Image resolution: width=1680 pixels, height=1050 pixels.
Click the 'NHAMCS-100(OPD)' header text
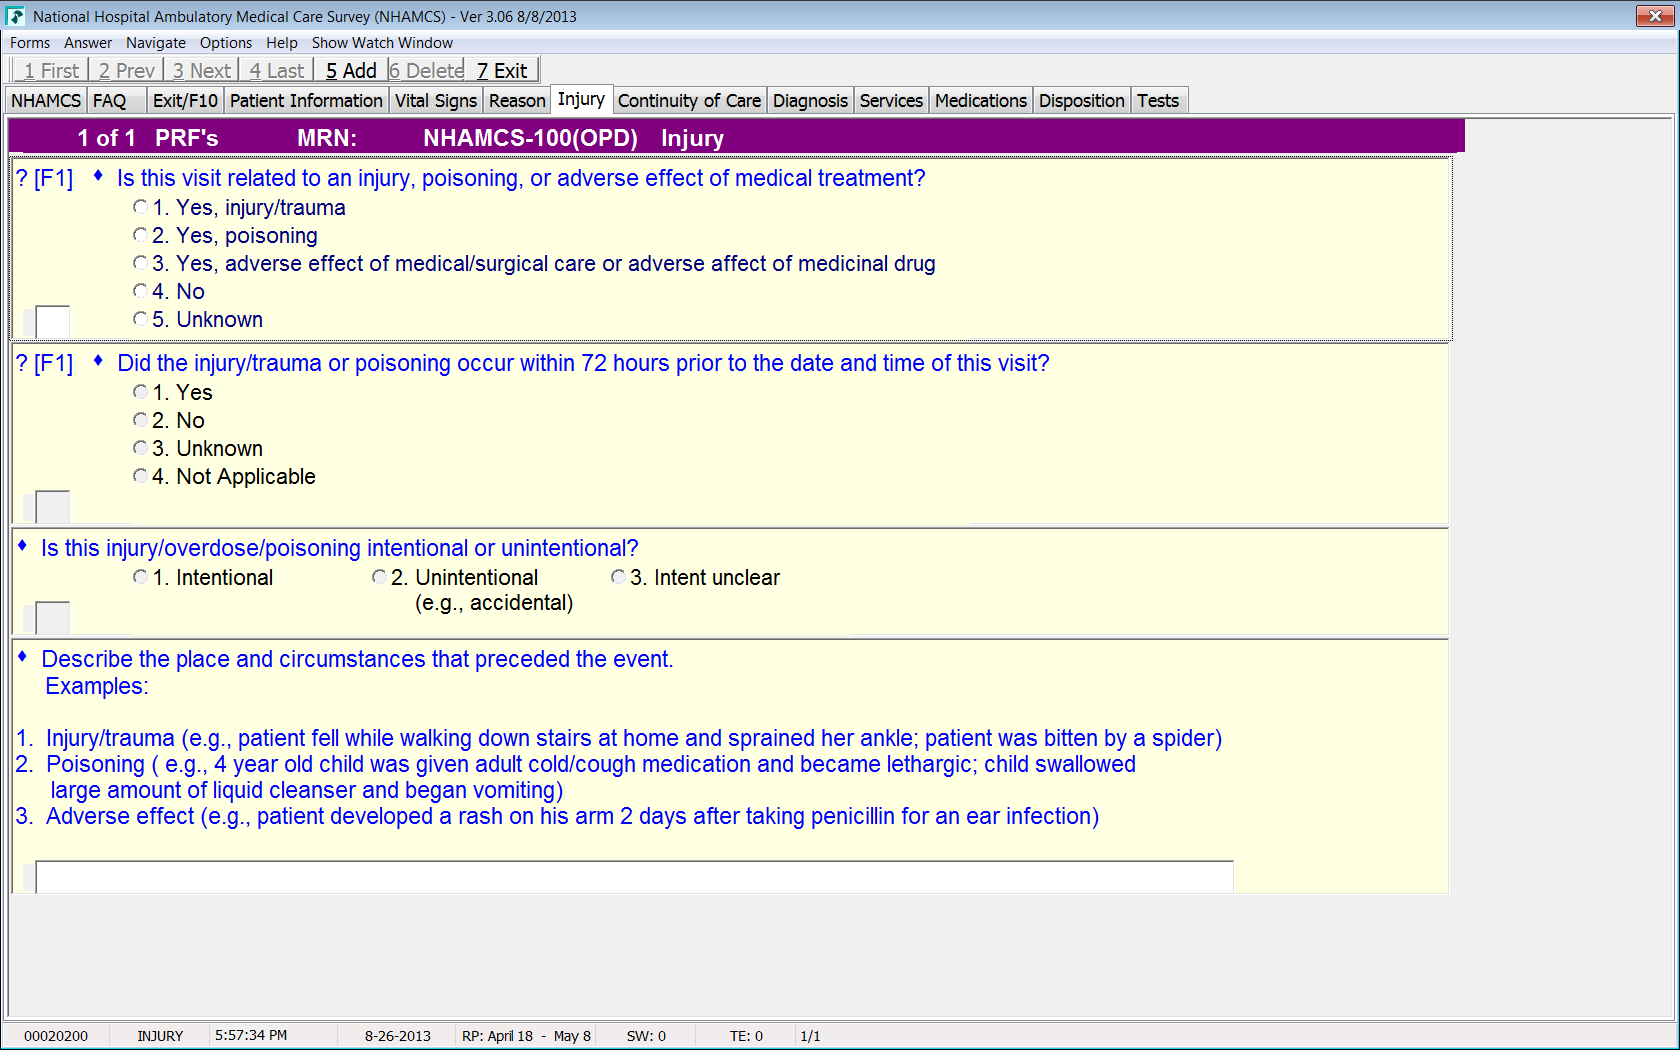(530, 138)
